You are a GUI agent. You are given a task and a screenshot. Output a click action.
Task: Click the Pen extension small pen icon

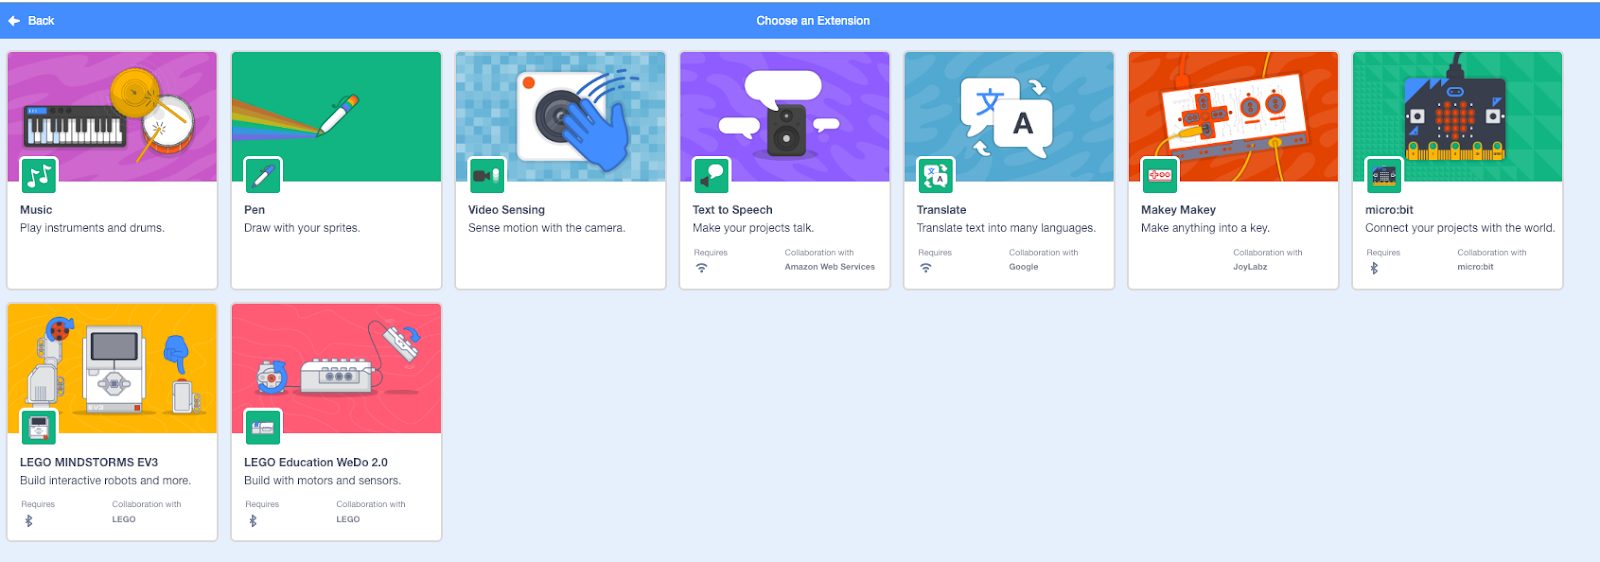coord(263,176)
